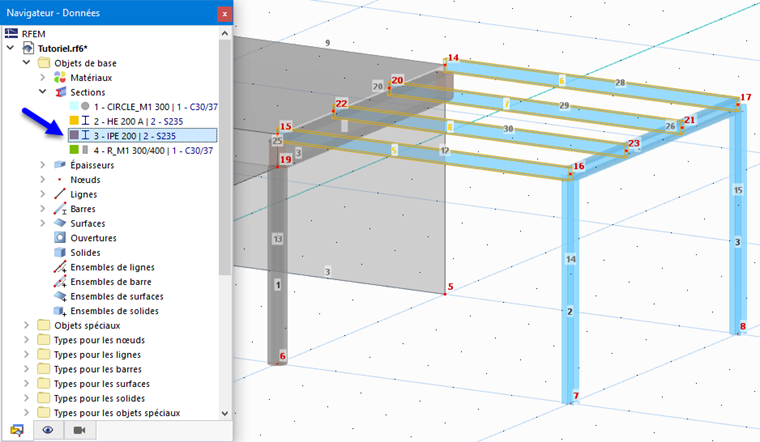Click the Épaisseurs icon

60,165
